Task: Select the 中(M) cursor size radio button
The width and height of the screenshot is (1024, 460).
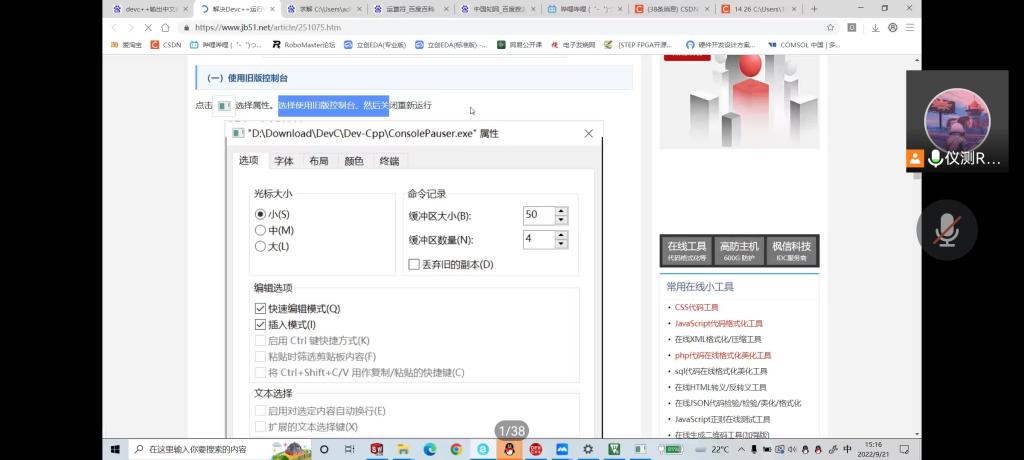Action: point(261,230)
